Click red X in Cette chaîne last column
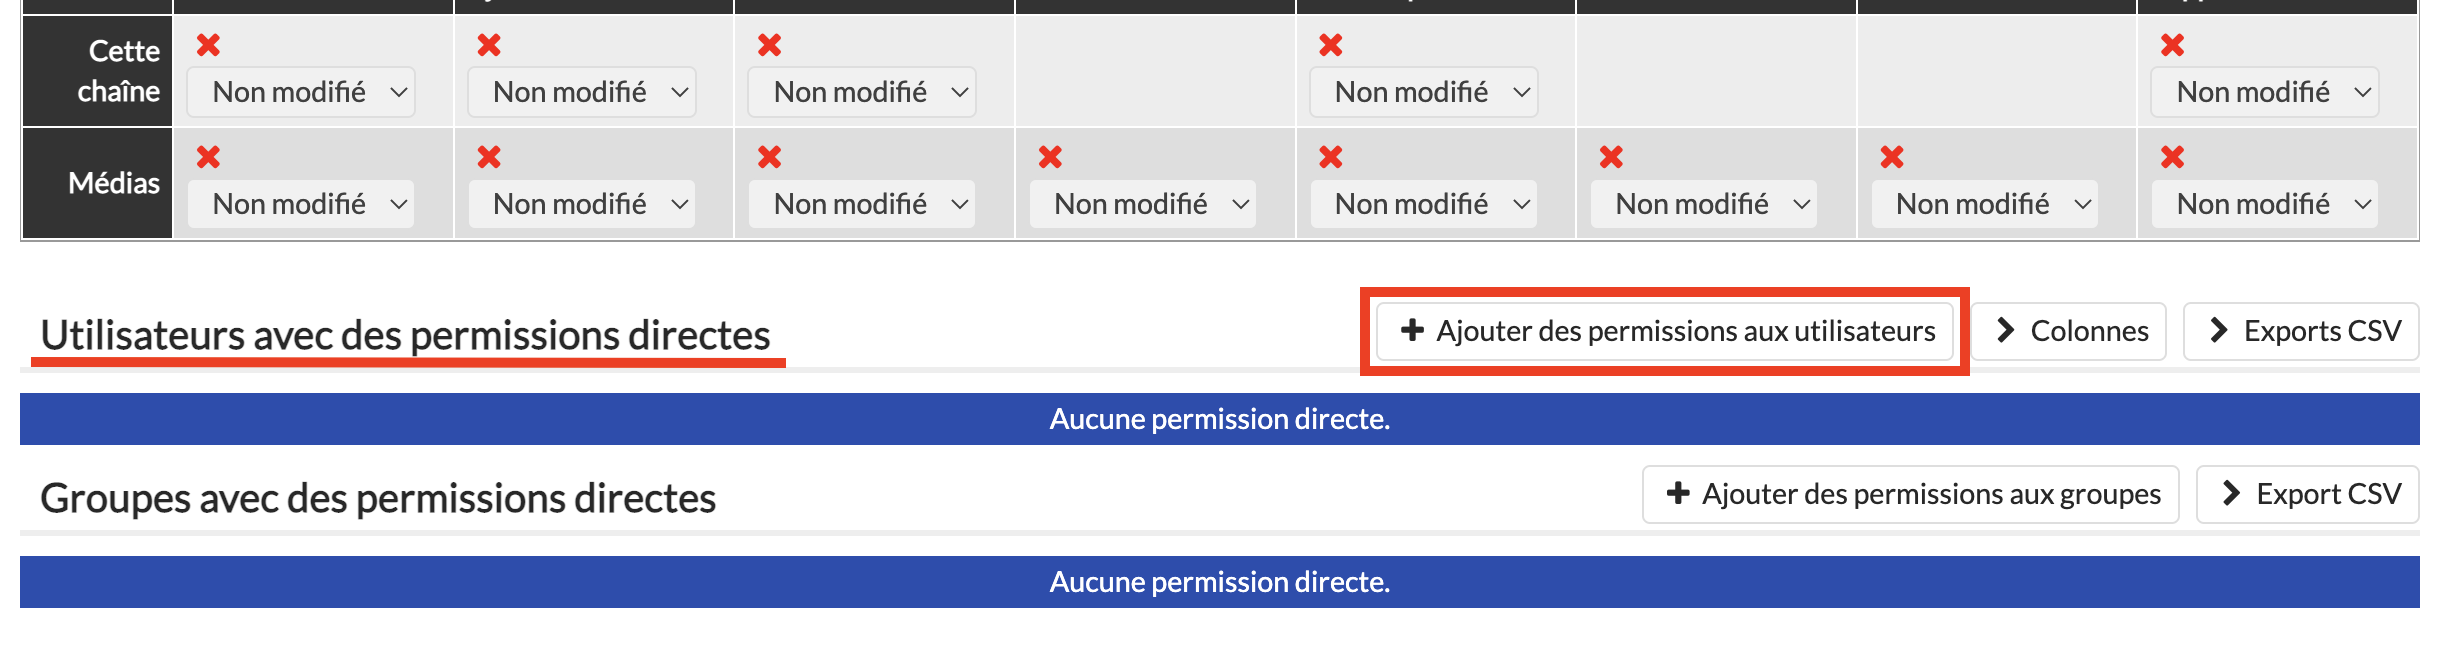The image size is (2440, 654). tap(2172, 45)
